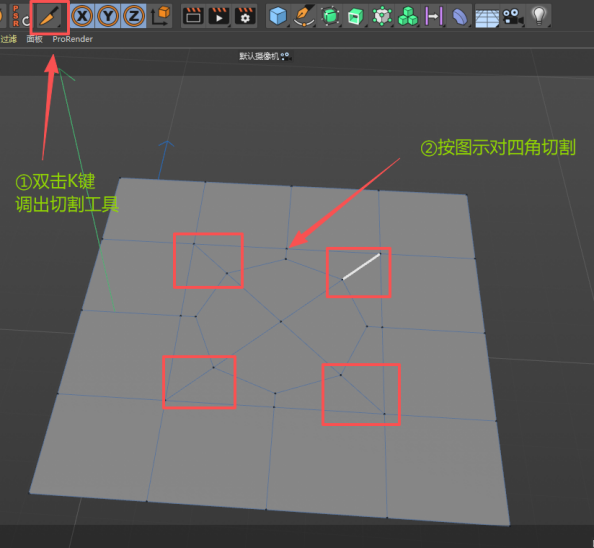Open the Spline Pen tool
594x548 pixels.
coord(304,16)
